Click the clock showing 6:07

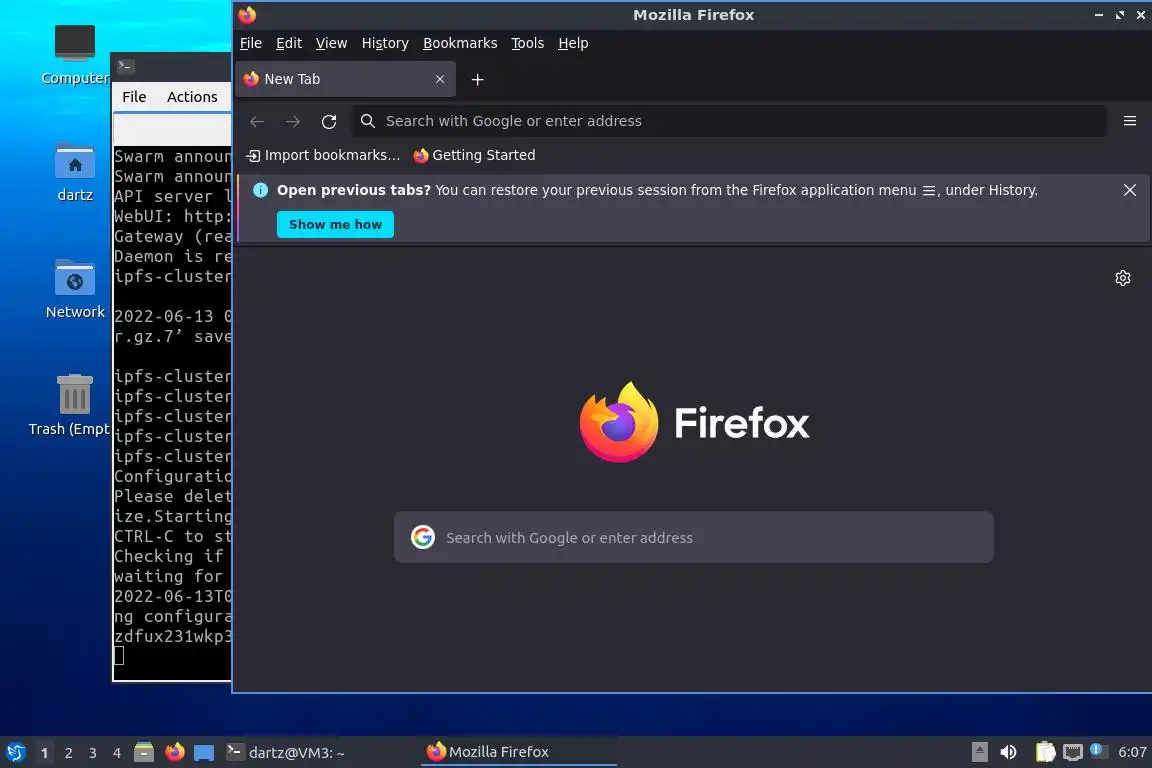(x=1131, y=752)
